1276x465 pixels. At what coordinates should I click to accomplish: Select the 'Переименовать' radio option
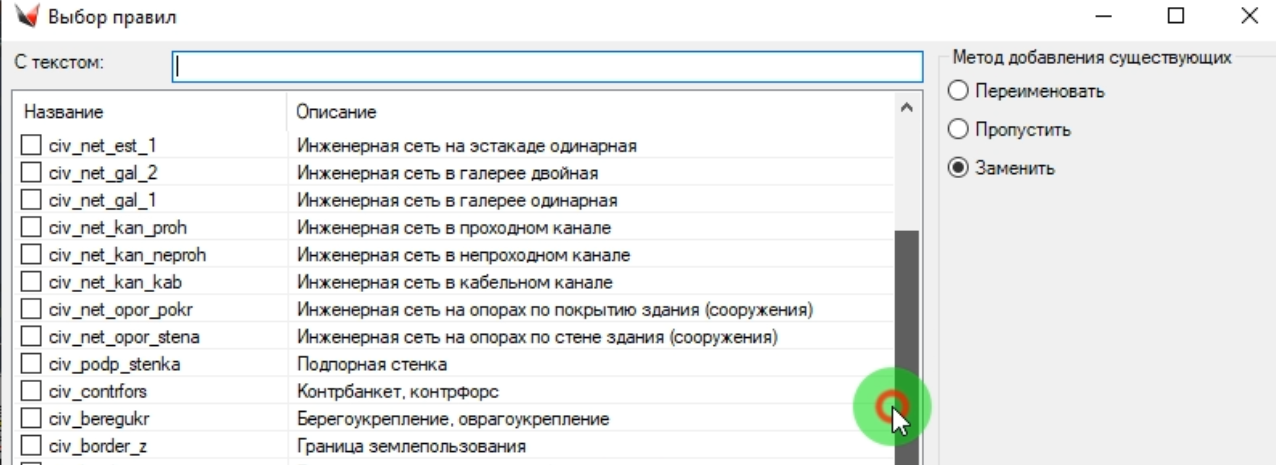coord(958,92)
